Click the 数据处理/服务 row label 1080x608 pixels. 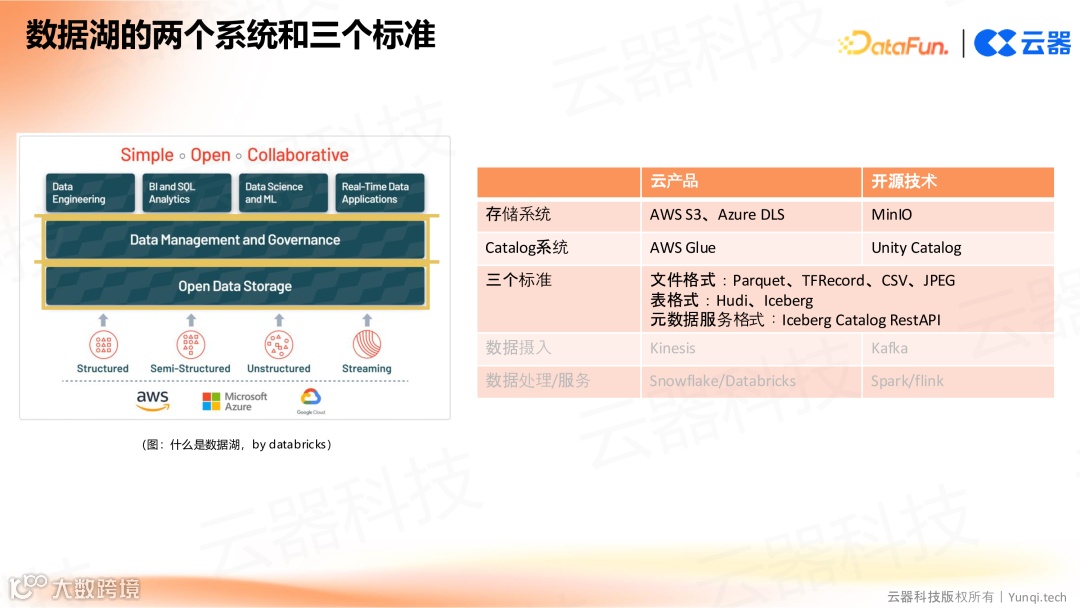[538, 381]
